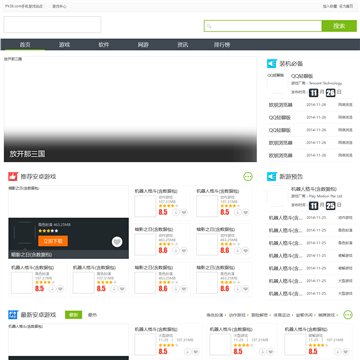
Task: Favorite the featured game with white heart
Action: pos(117,242)
